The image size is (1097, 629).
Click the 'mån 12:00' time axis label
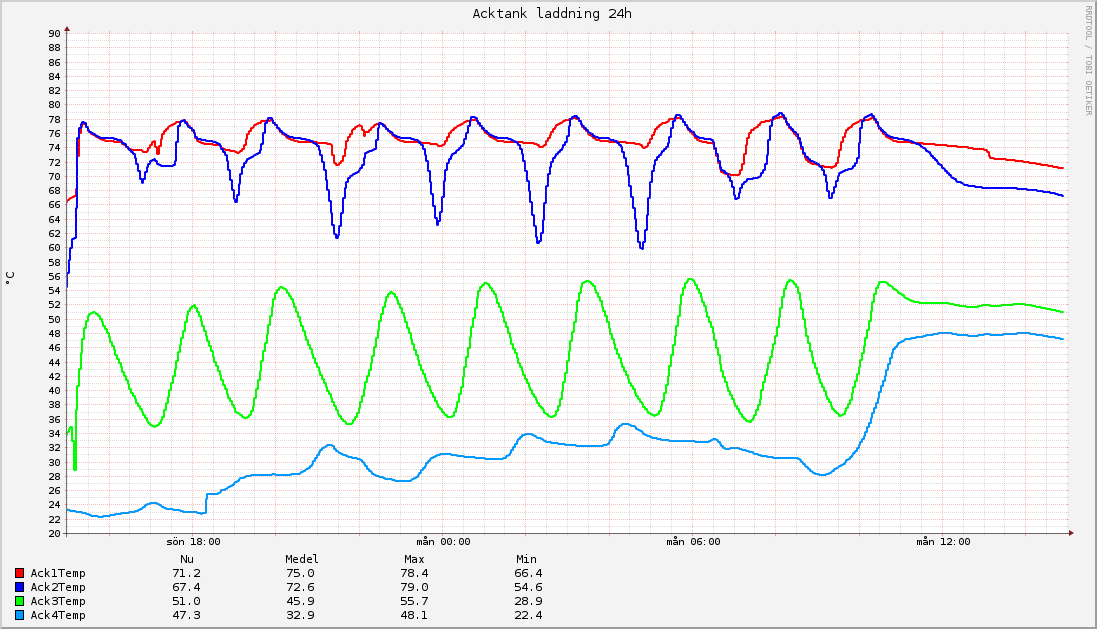click(942, 541)
